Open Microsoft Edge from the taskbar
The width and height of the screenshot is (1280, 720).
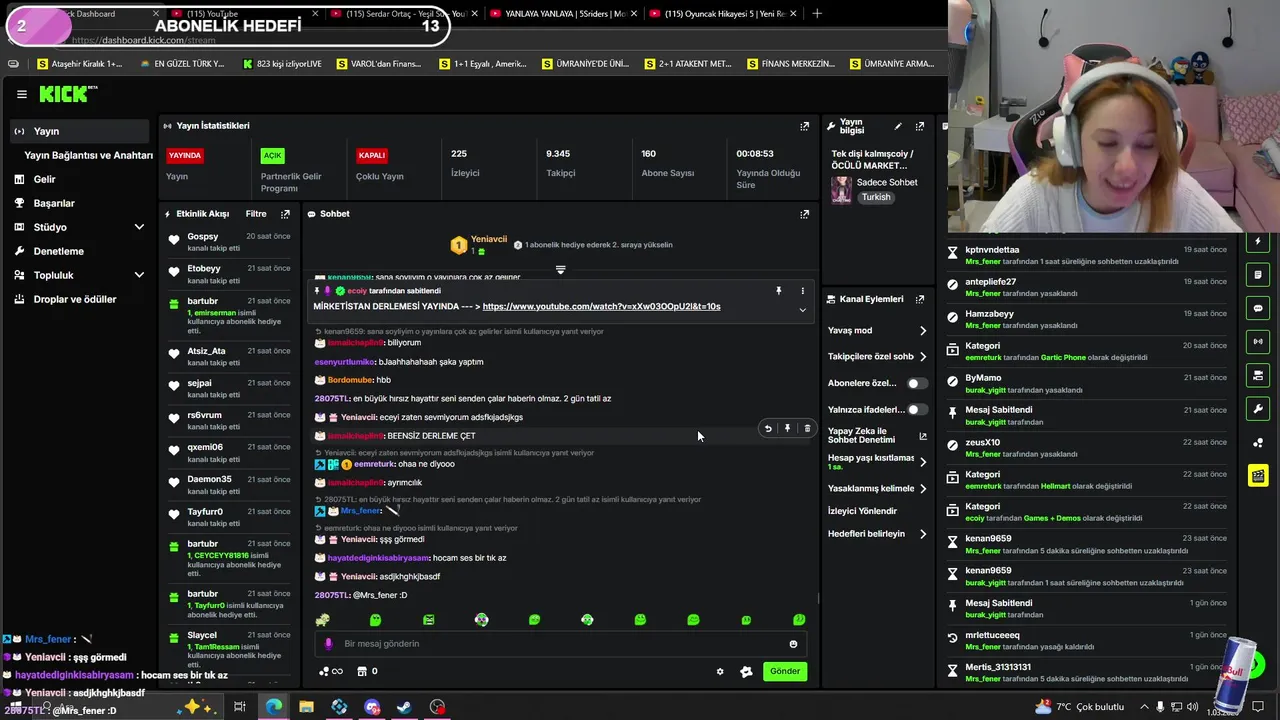(273, 707)
